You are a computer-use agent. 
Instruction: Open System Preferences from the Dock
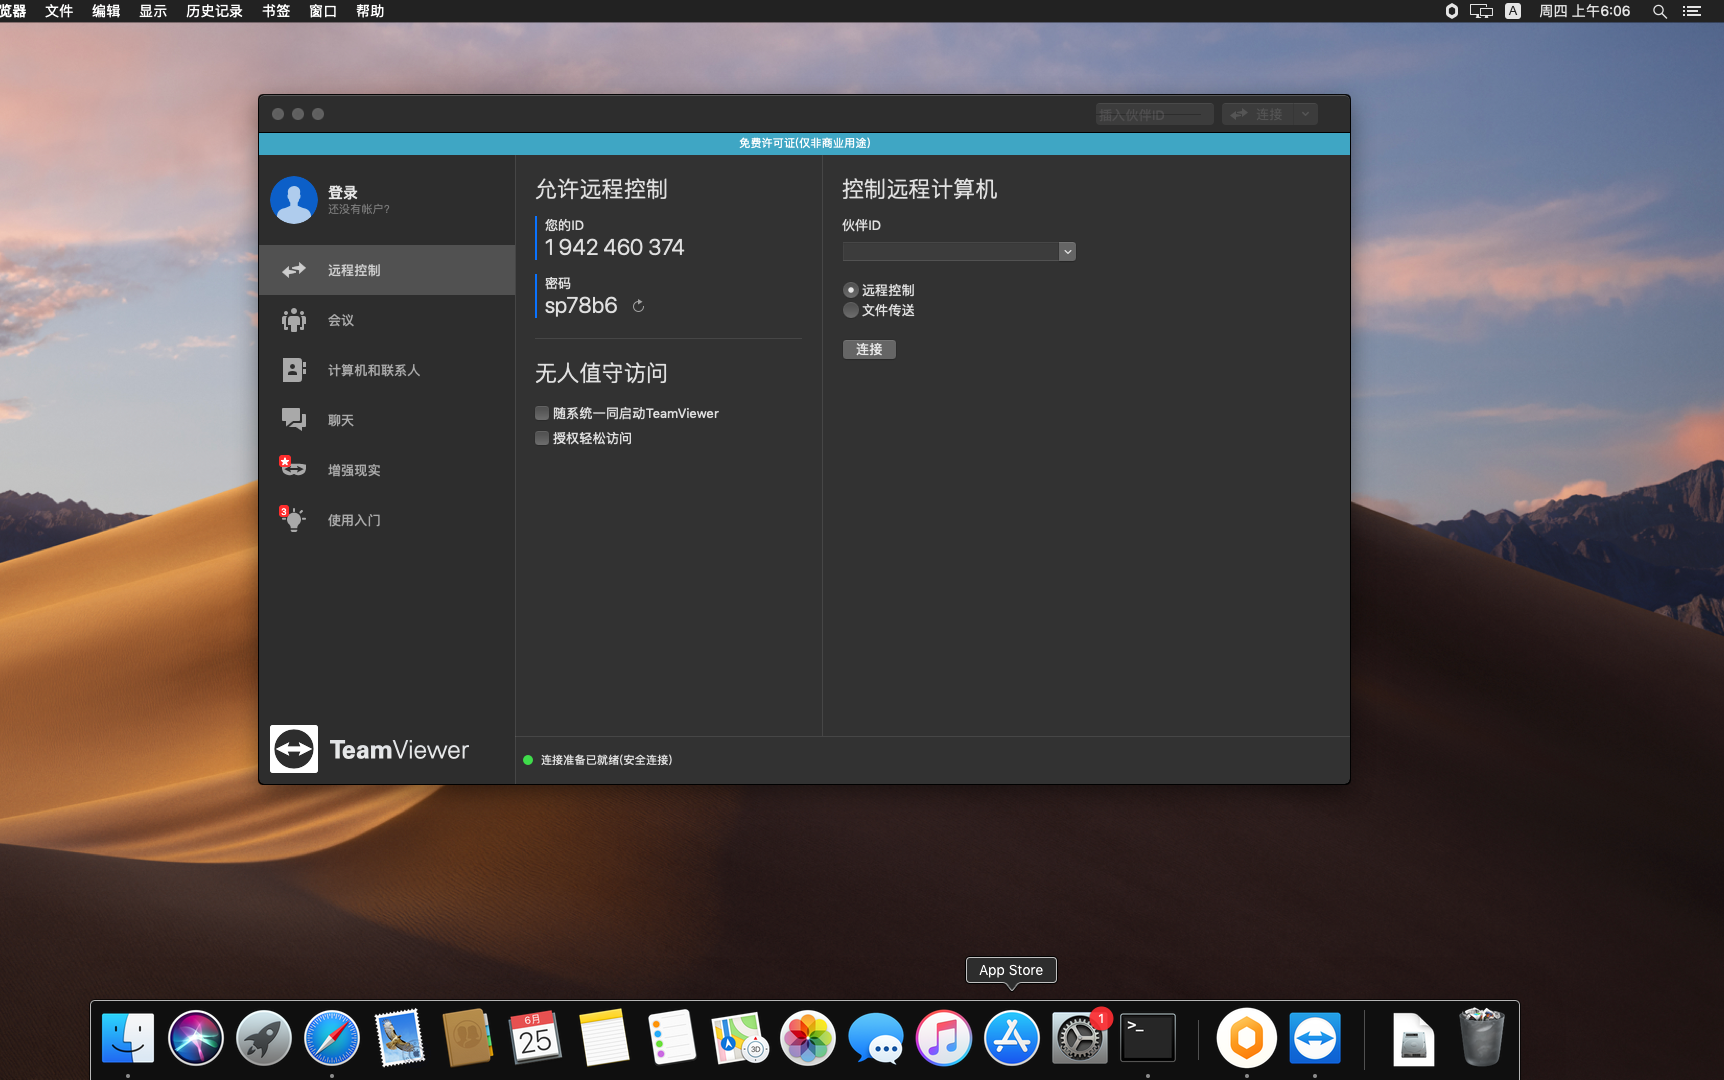[1080, 1038]
